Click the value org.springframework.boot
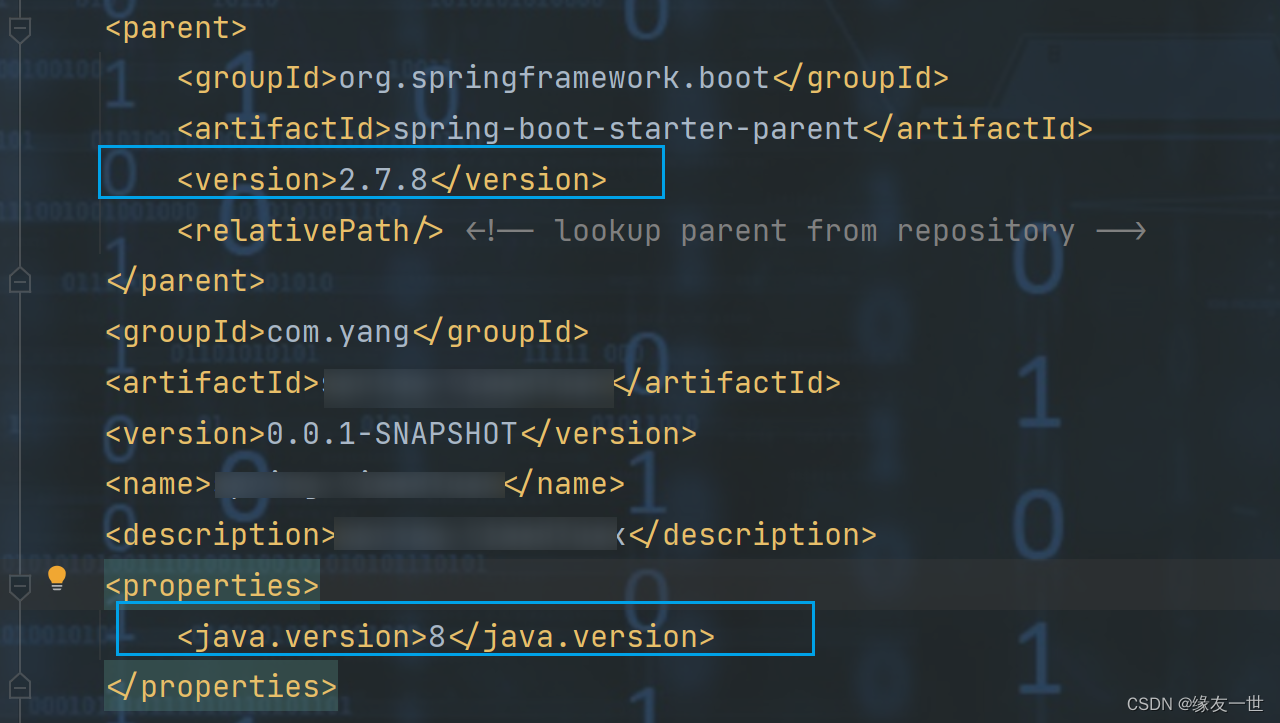Image resolution: width=1280 pixels, height=723 pixels. (x=554, y=78)
